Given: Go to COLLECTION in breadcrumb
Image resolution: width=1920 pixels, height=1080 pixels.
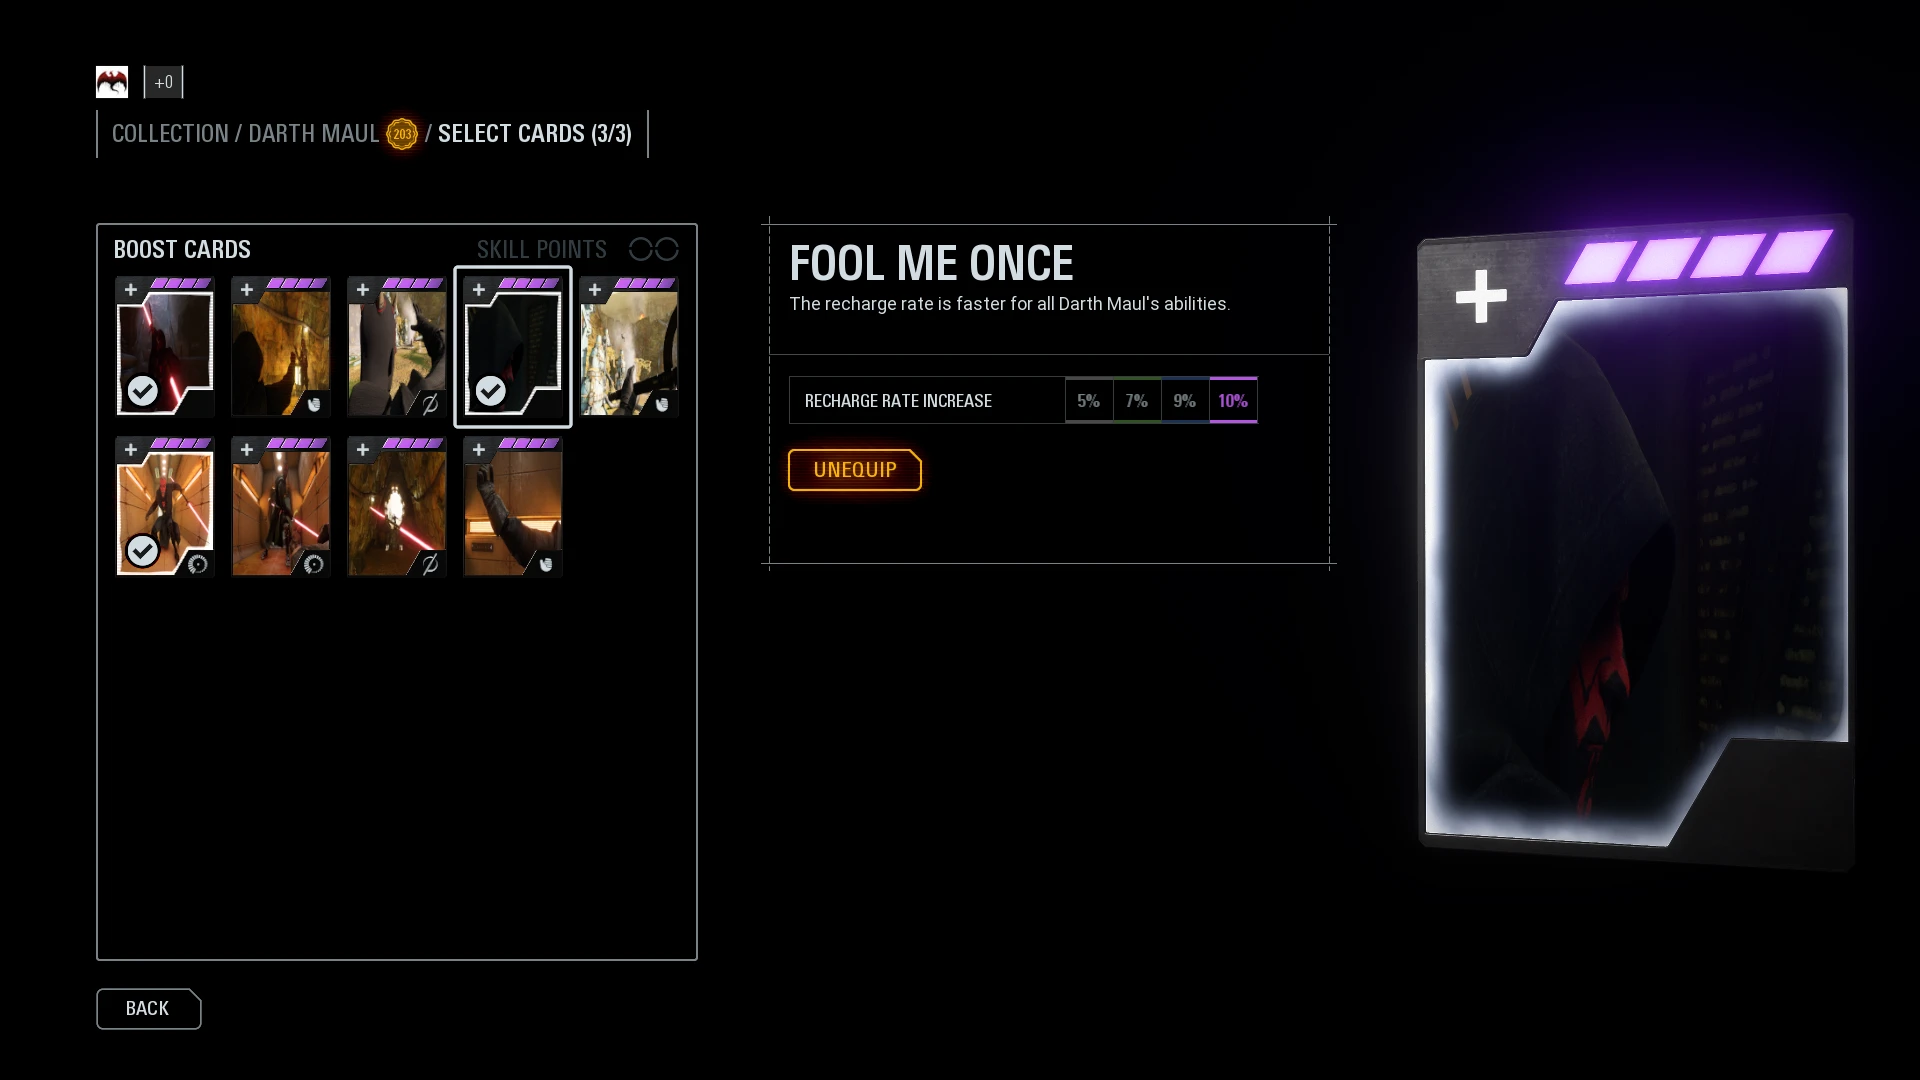Looking at the screenshot, I should [170, 134].
